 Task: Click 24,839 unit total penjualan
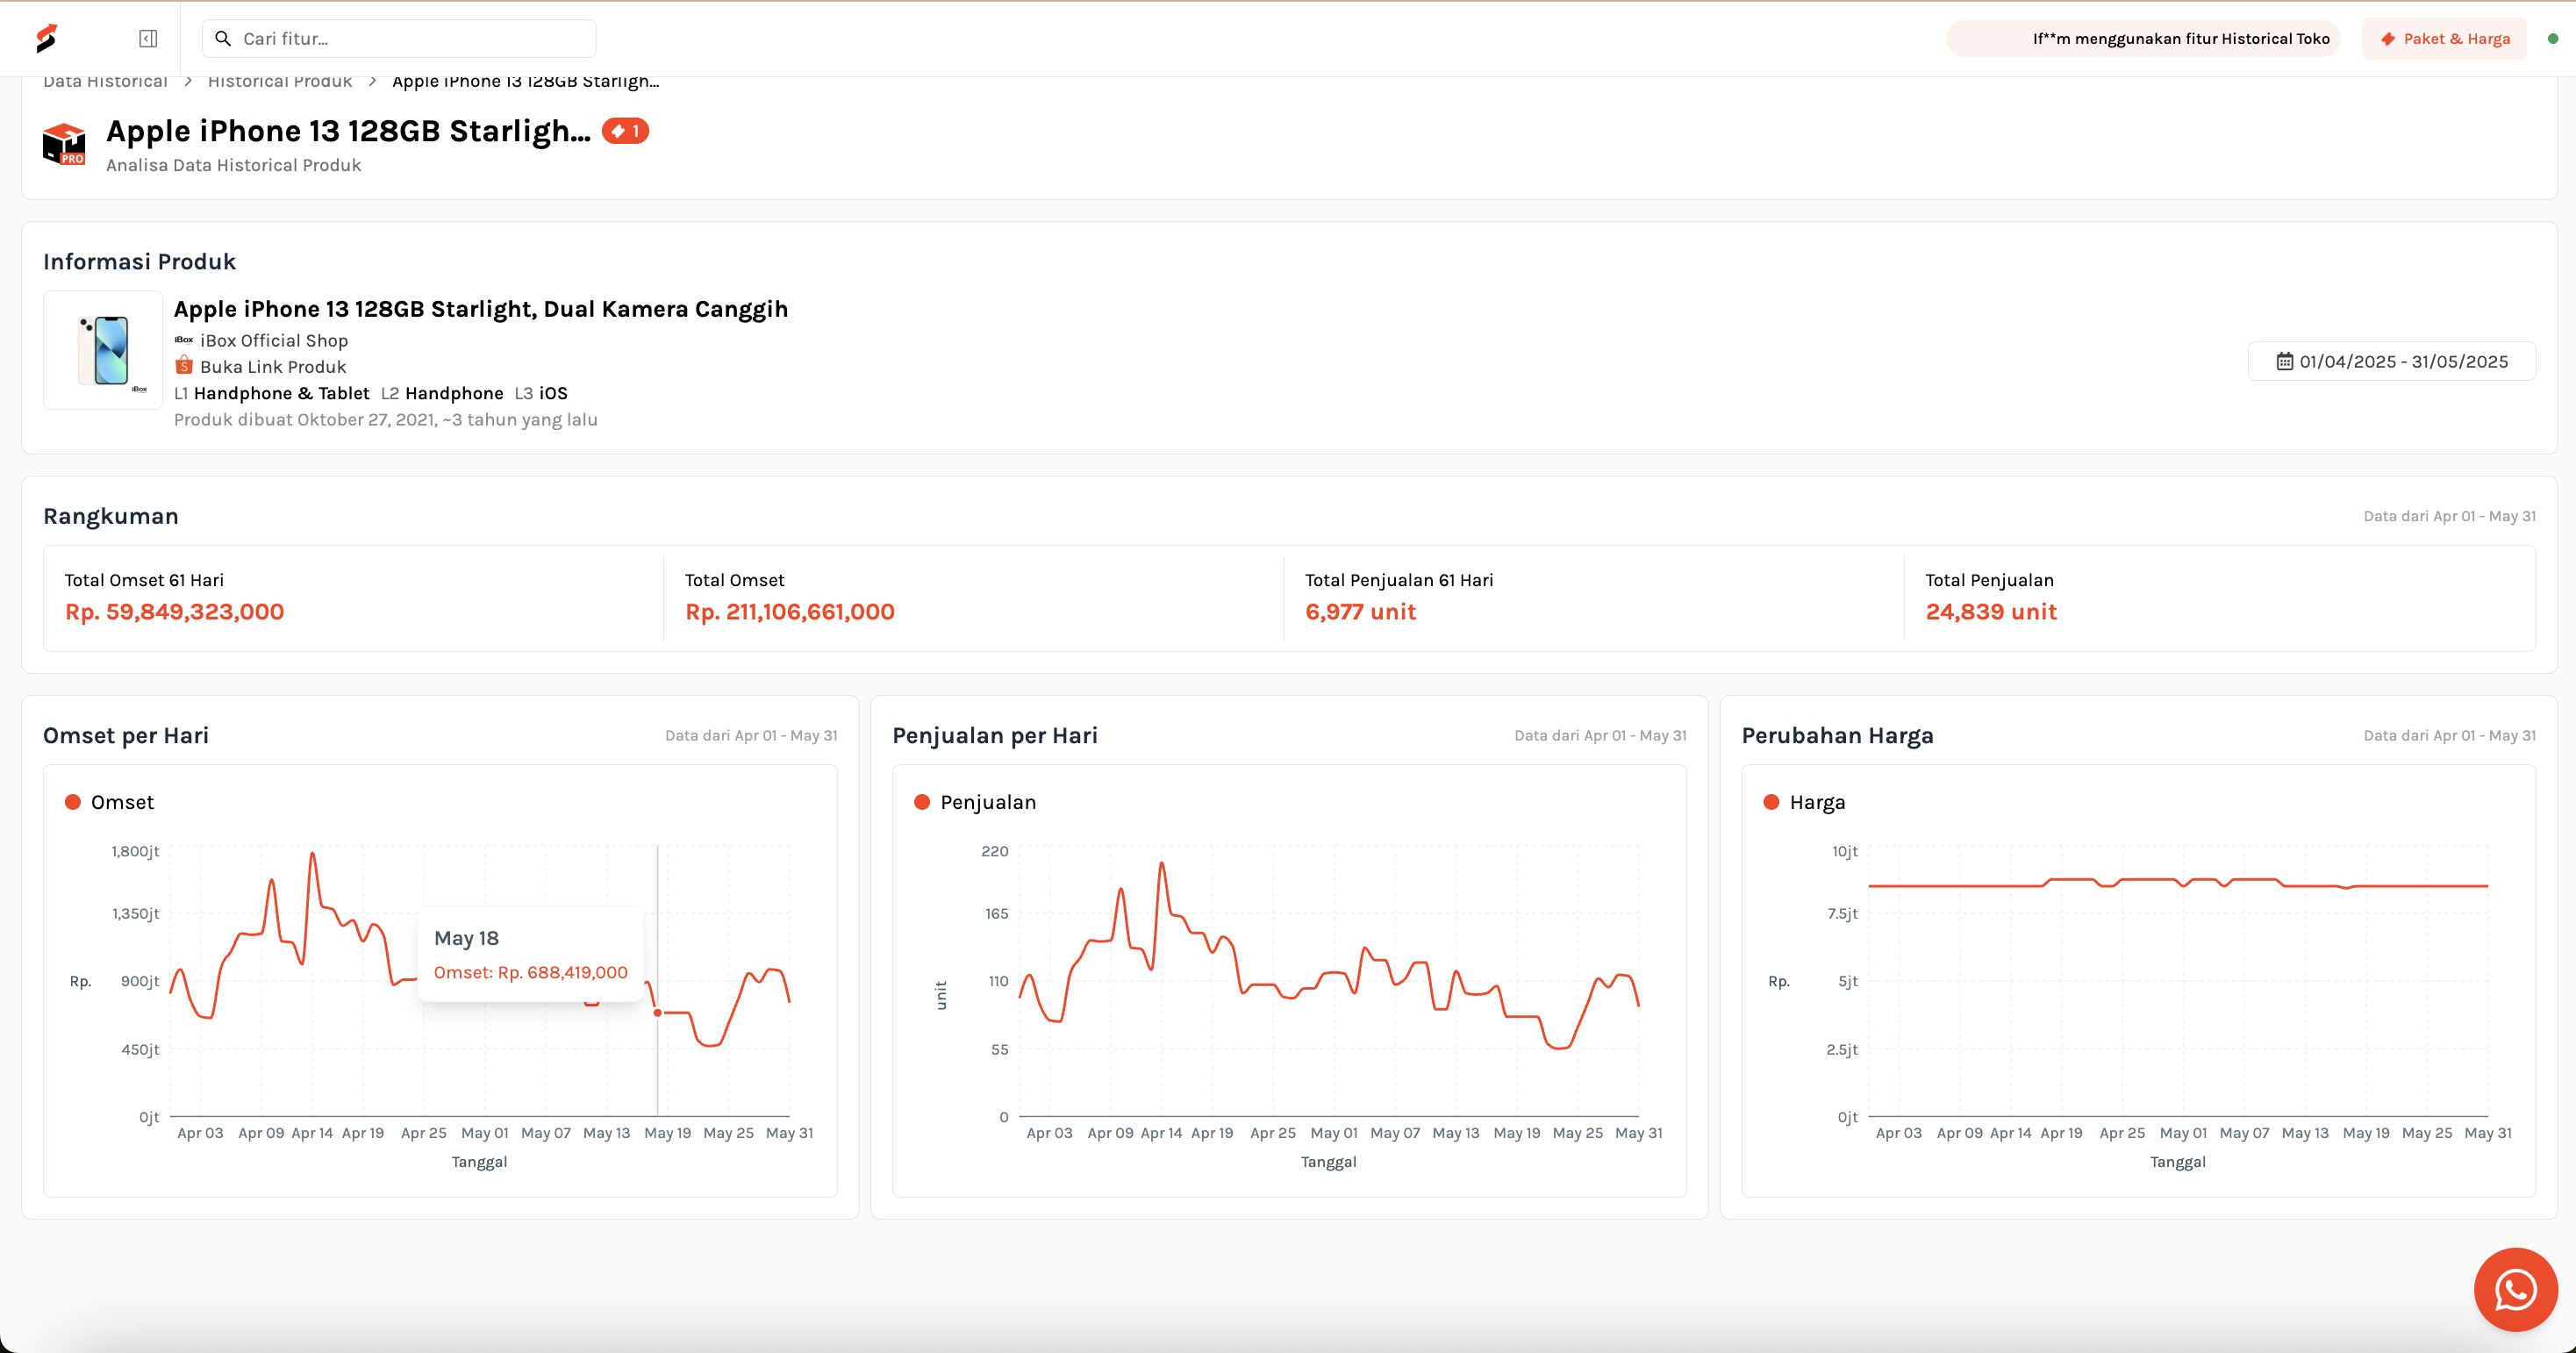pyautogui.click(x=1991, y=612)
